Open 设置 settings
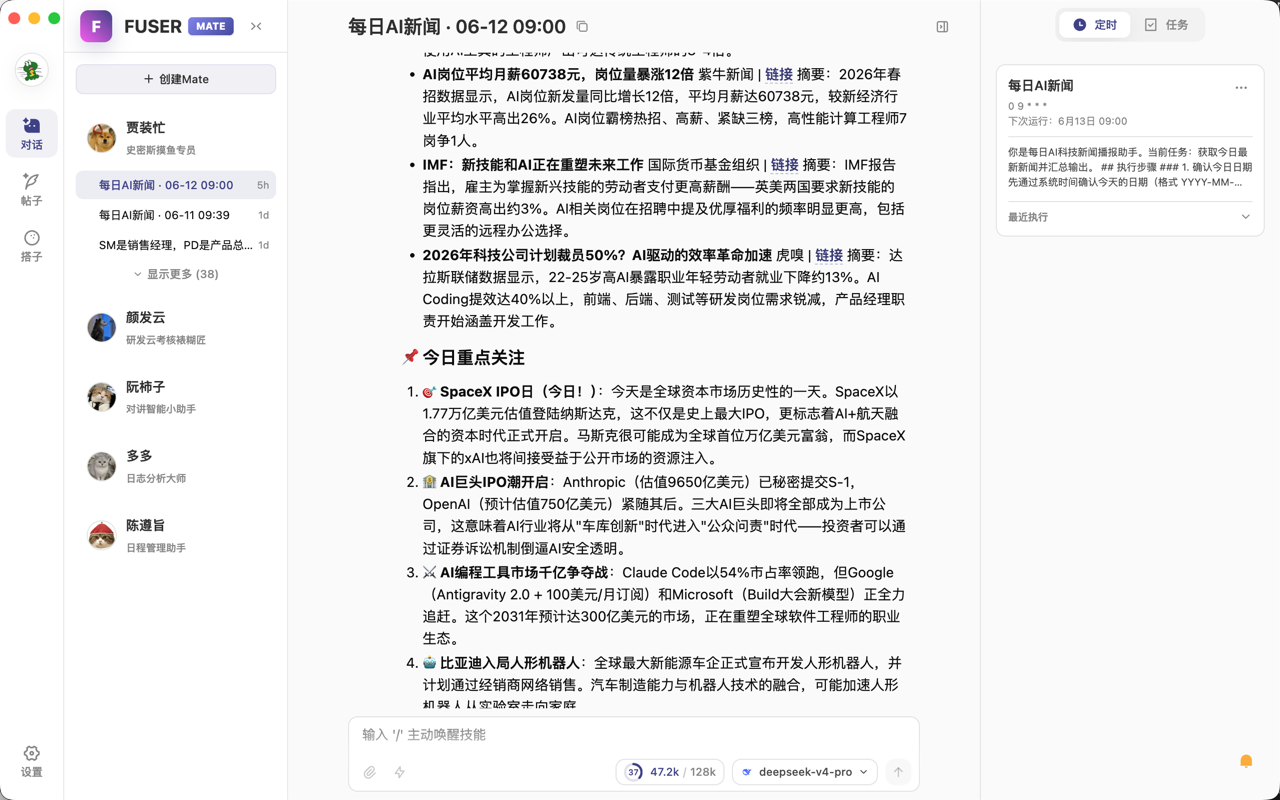Viewport: 1280px width, 800px height. (32, 761)
